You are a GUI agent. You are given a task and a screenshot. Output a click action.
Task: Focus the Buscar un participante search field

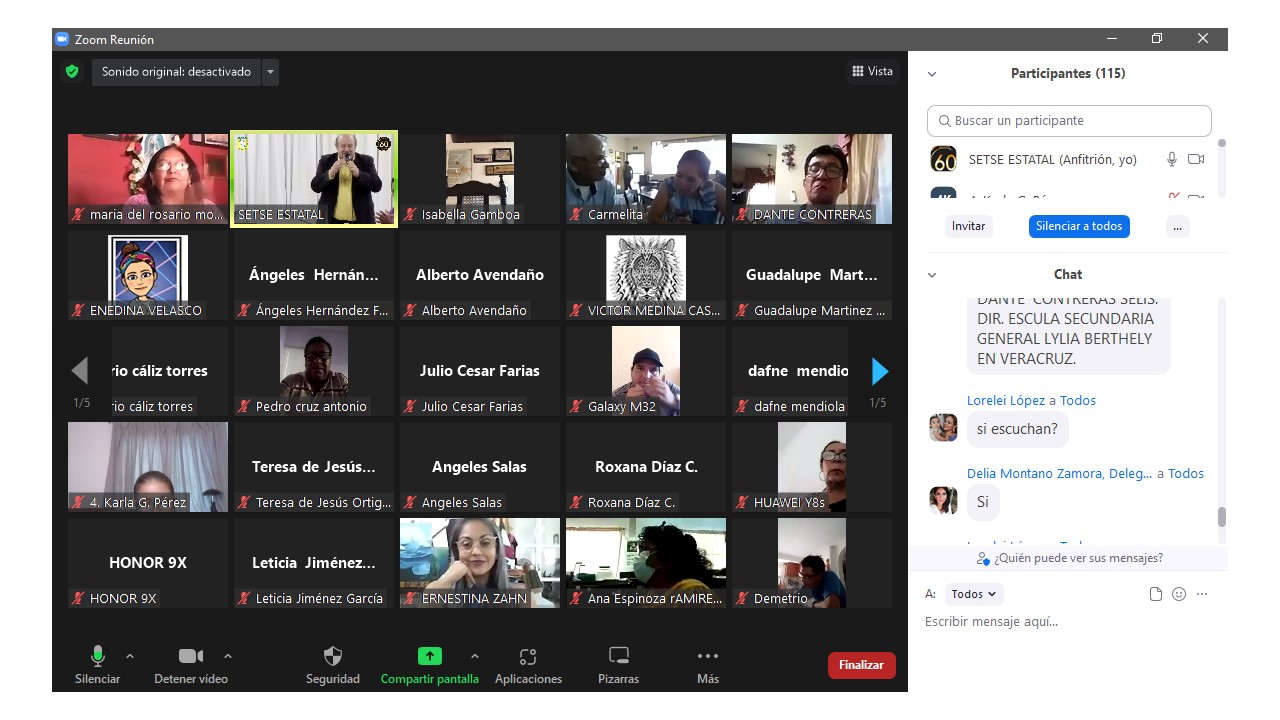pos(1069,121)
